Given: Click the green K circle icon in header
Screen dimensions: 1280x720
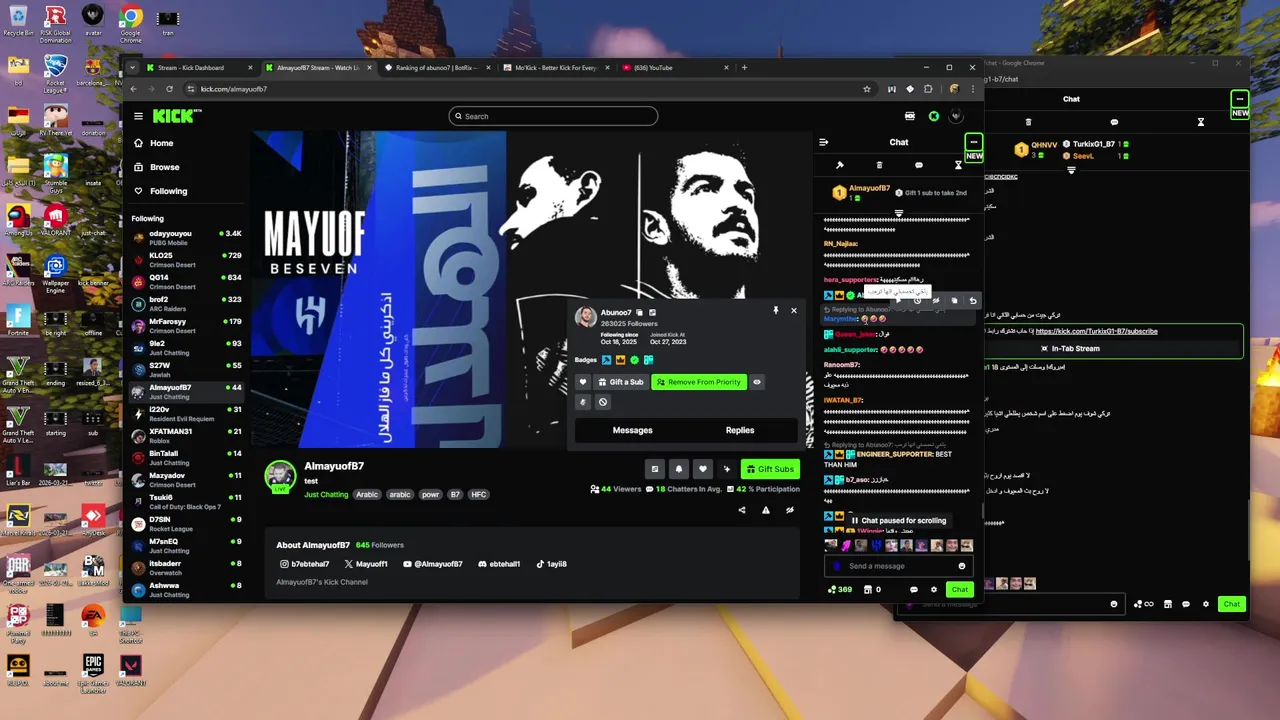Looking at the screenshot, I should point(934,116).
